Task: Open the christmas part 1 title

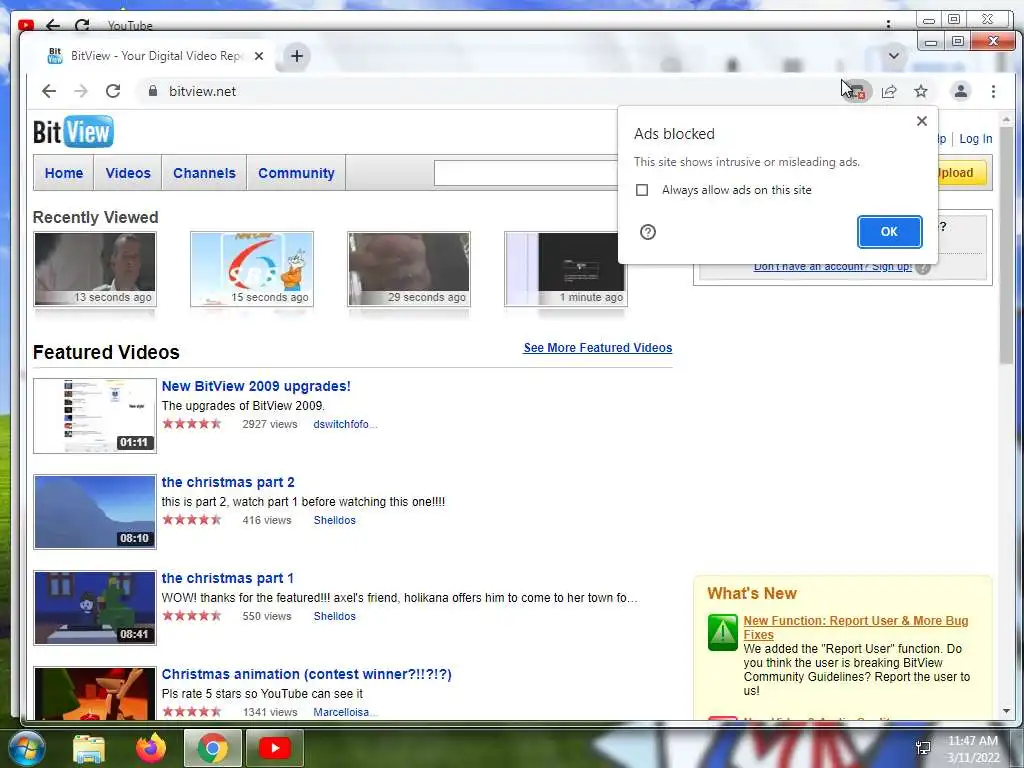Action: (x=227, y=578)
